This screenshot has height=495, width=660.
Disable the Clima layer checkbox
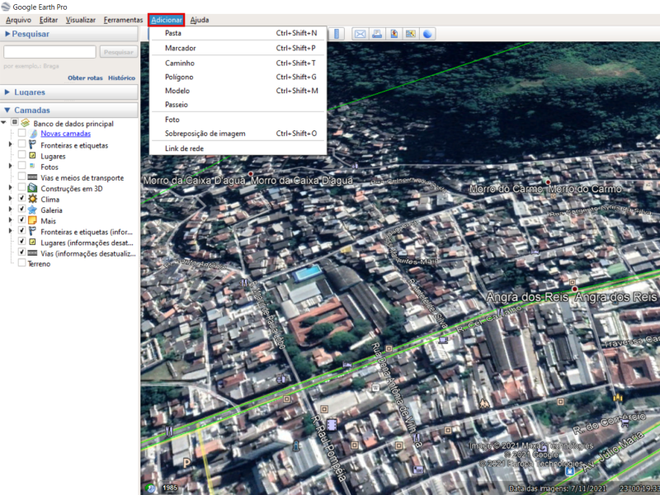pyautogui.click(x=22, y=198)
